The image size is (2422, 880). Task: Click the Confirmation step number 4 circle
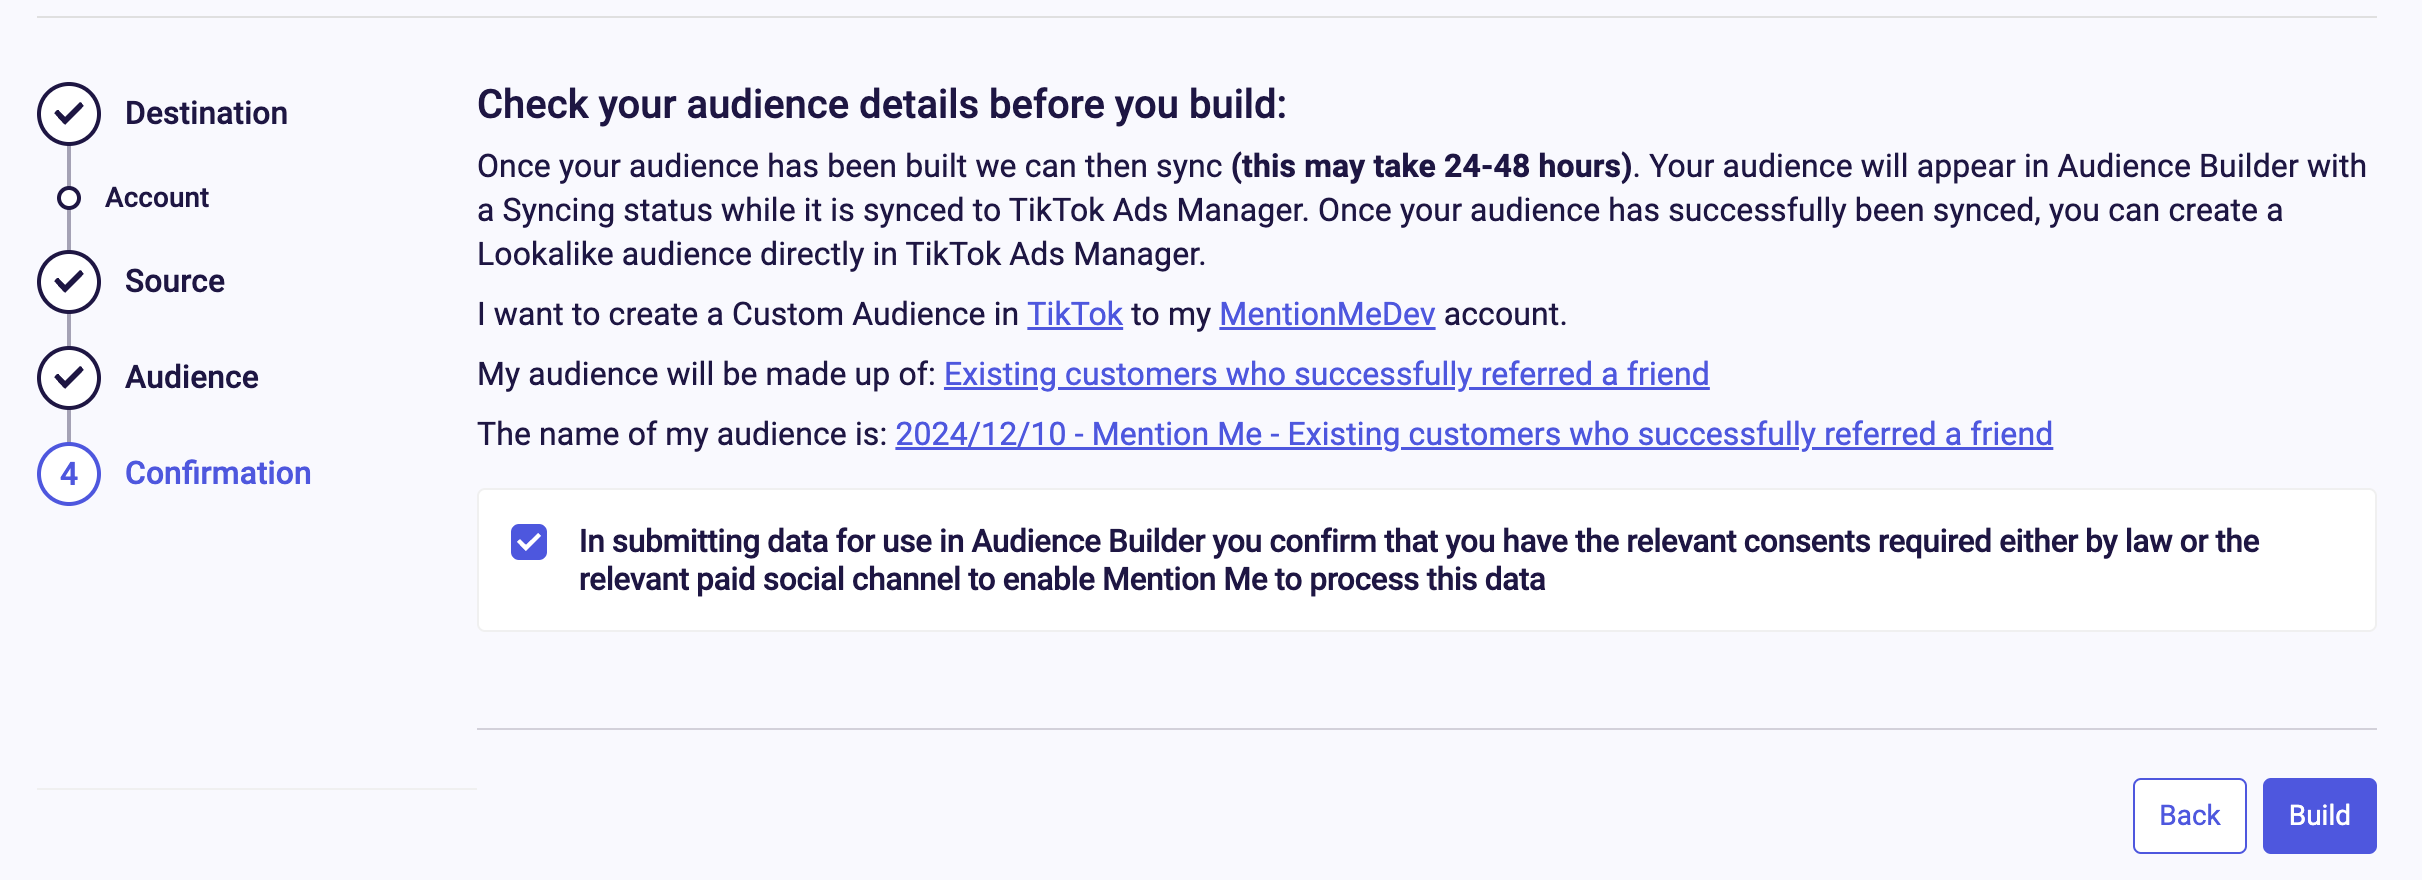click(69, 474)
